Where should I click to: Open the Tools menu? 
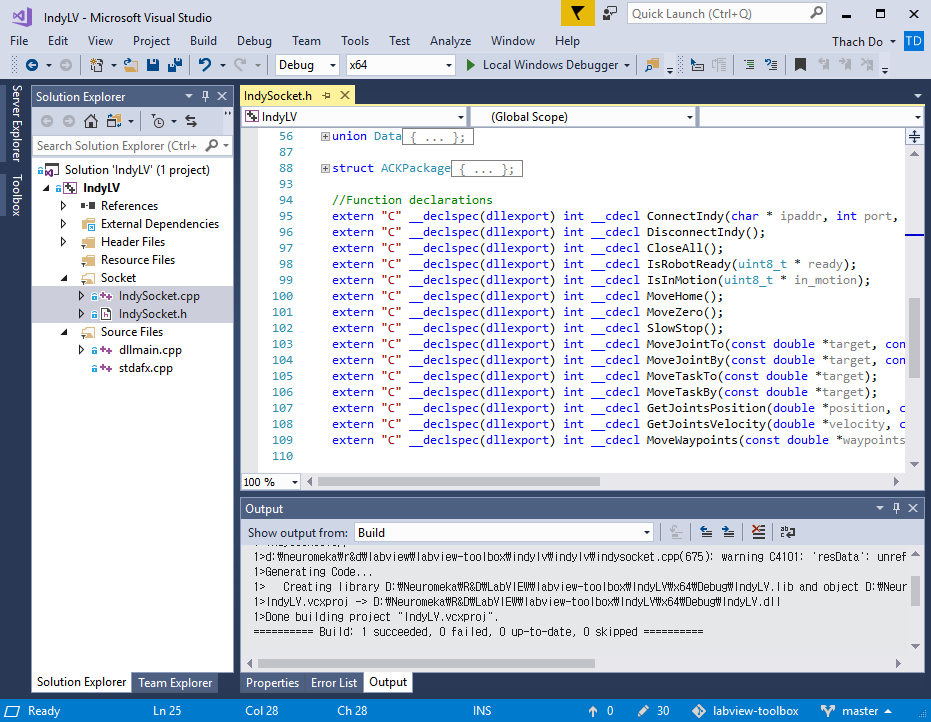(354, 41)
